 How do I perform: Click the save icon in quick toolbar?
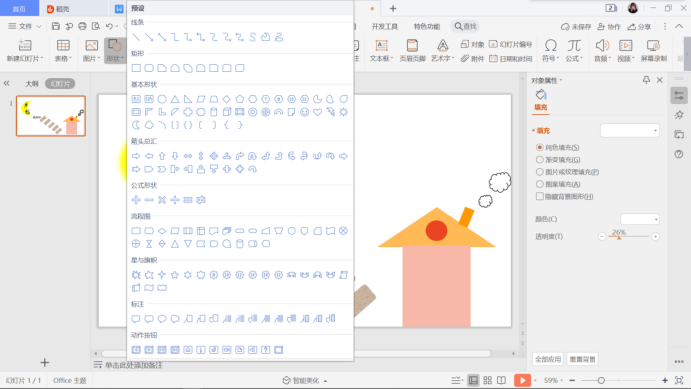point(56,26)
